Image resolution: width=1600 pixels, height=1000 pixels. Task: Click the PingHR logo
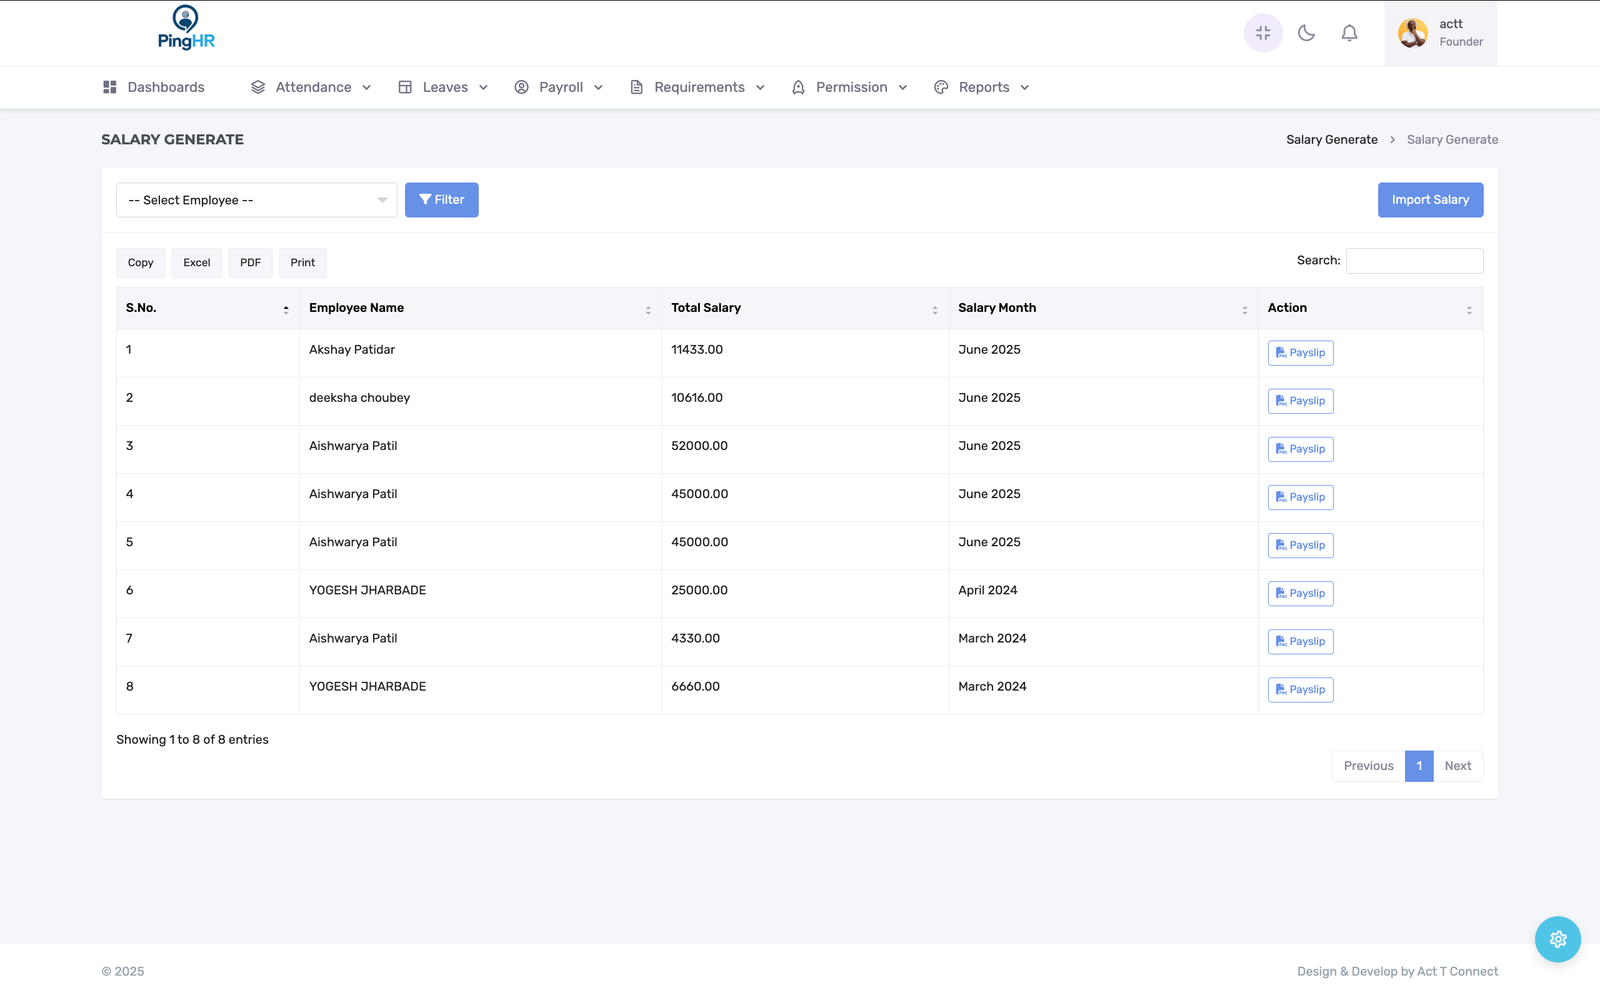coord(186,29)
